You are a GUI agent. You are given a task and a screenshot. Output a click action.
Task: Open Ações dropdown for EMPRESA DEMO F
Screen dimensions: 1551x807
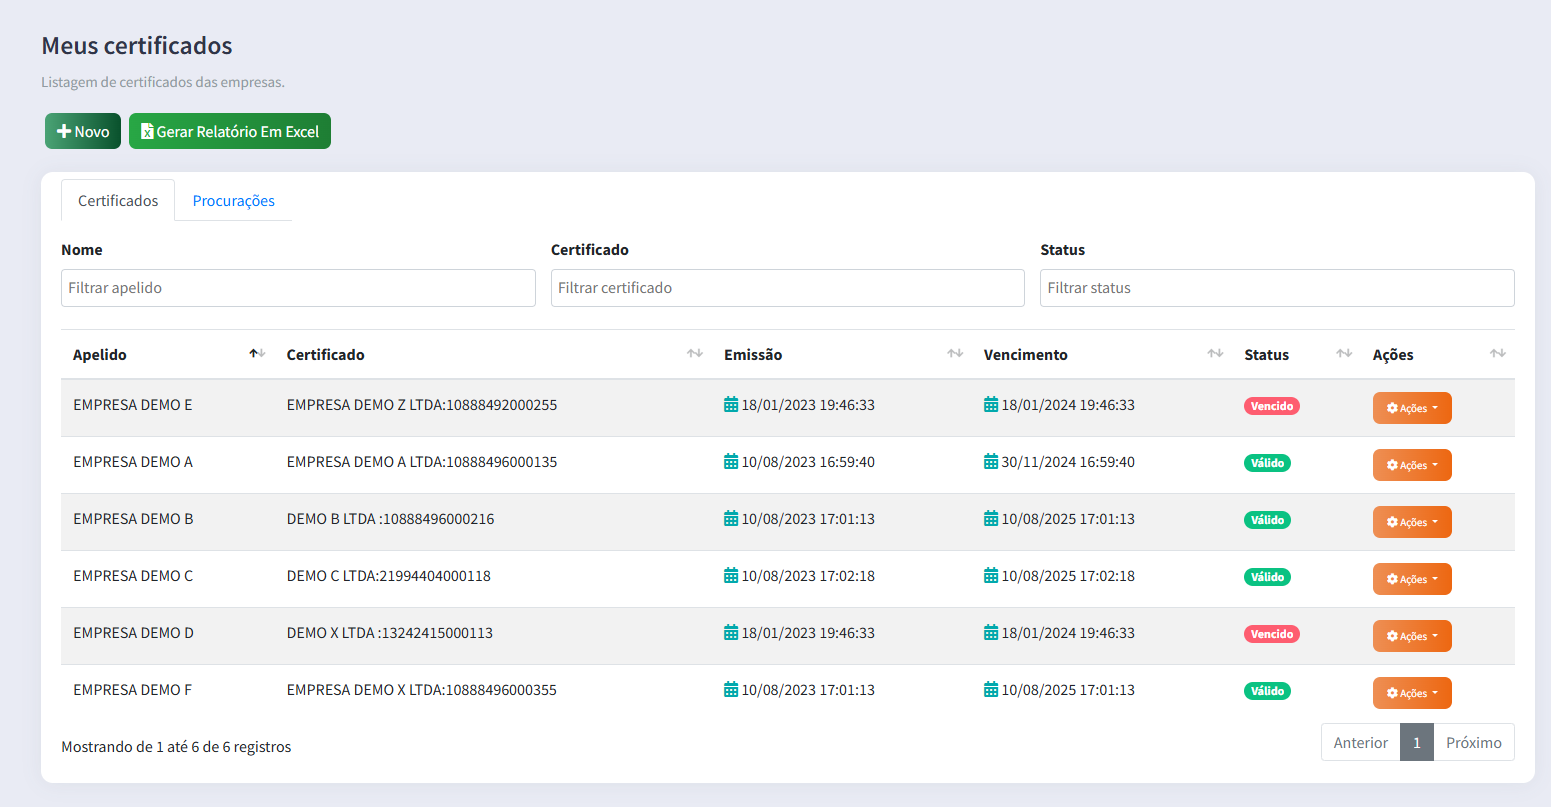click(1411, 693)
